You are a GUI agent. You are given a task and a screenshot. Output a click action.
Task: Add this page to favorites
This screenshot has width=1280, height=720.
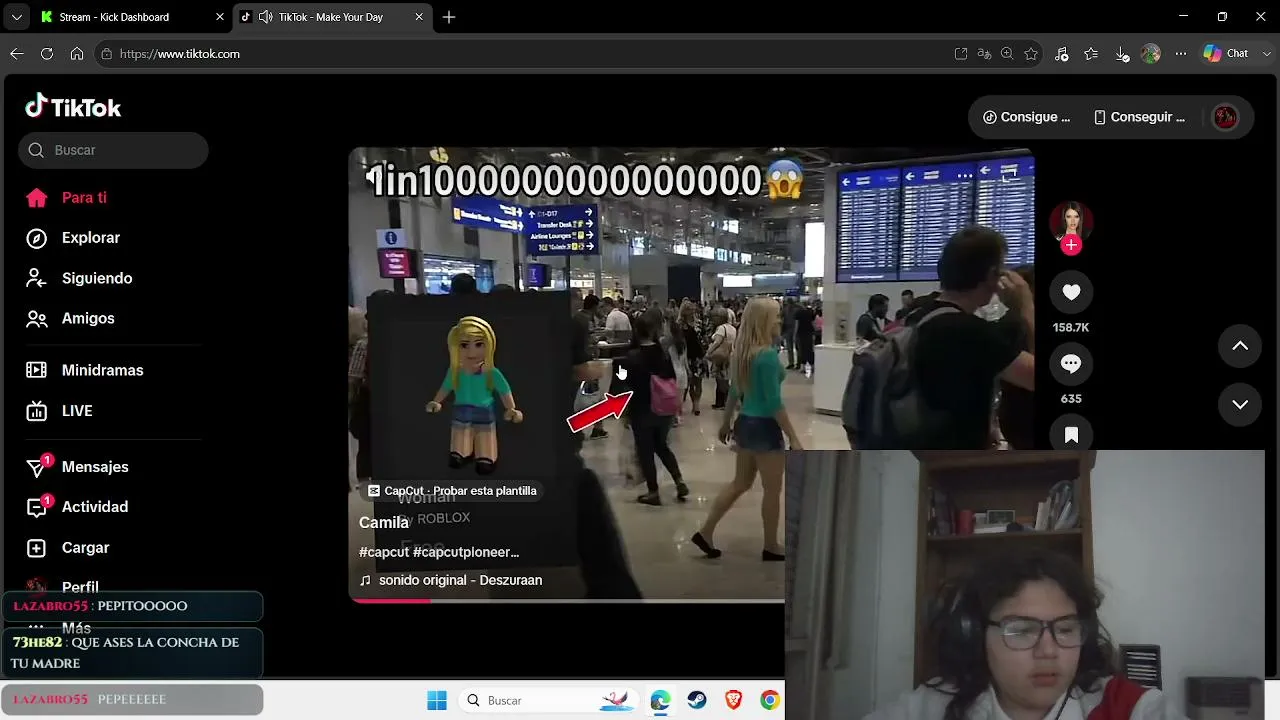1031,54
